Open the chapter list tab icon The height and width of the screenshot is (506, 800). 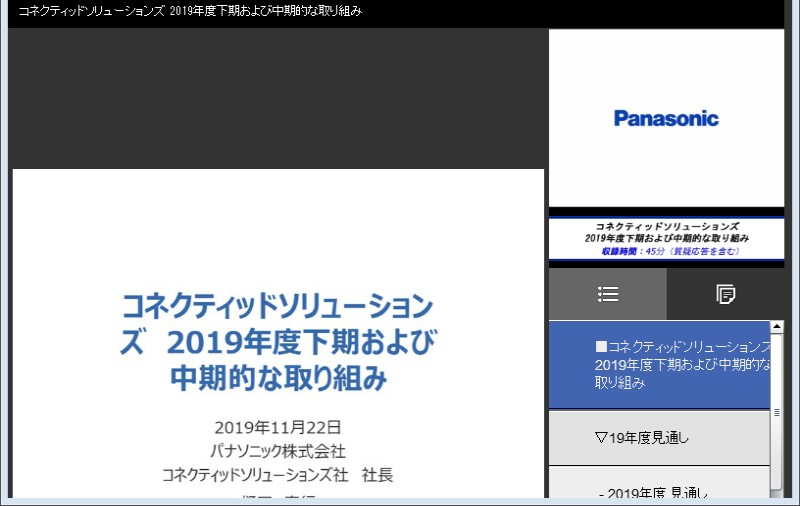tap(608, 294)
